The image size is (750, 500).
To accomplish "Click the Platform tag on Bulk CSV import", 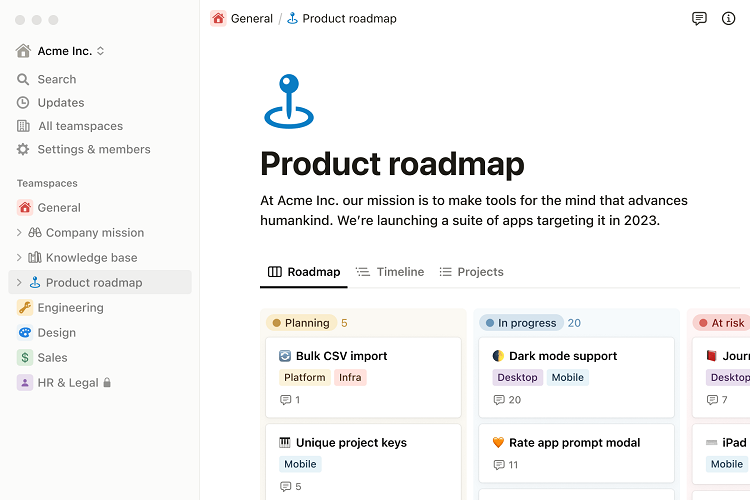I will 305,378.
